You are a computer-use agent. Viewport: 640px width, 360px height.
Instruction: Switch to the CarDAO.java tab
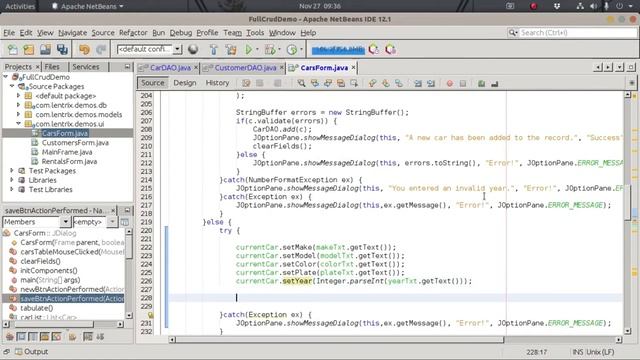(170, 68)
